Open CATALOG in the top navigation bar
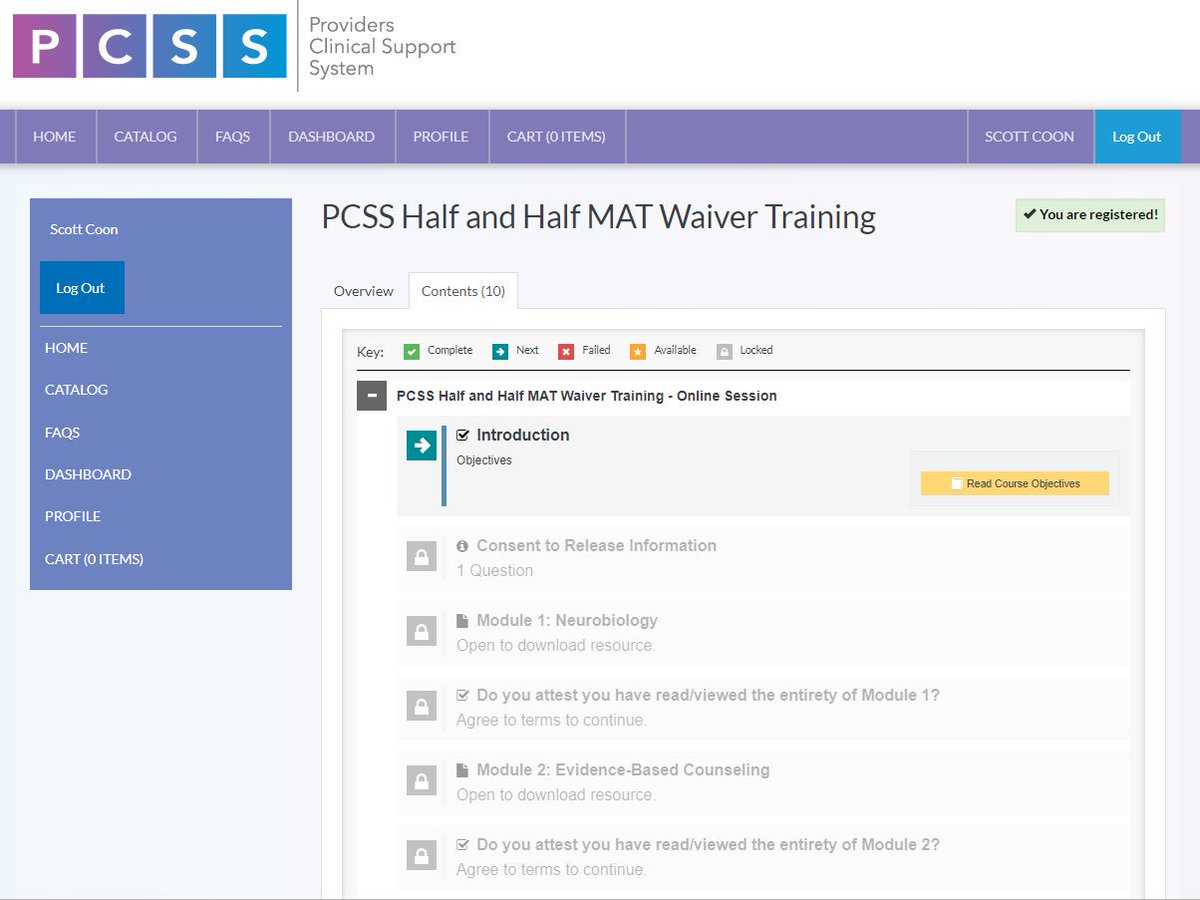Viewport: 1200px width, 900px height. coord(146,137)
